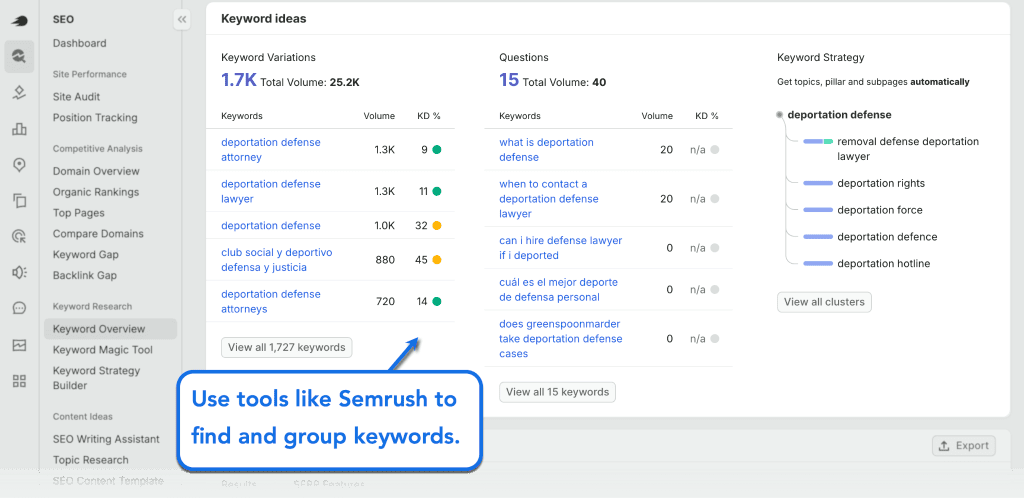Click Volume header in Keyword Variations table
Screen dimensions: 1024x498
[x=379, y=116]
